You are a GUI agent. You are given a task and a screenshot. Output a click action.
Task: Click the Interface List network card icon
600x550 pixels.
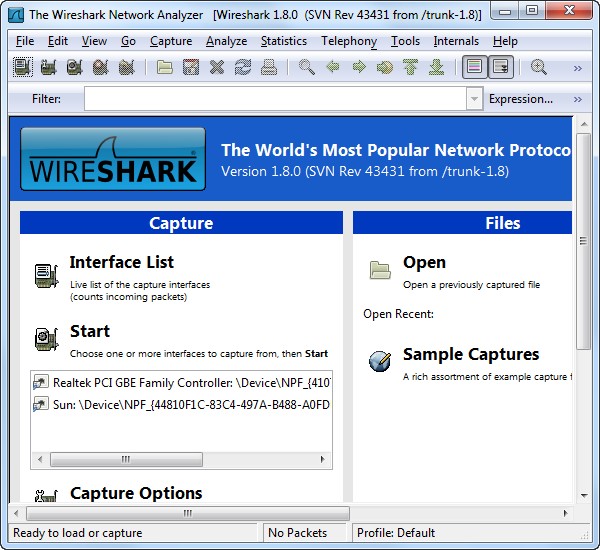(46, 276)
